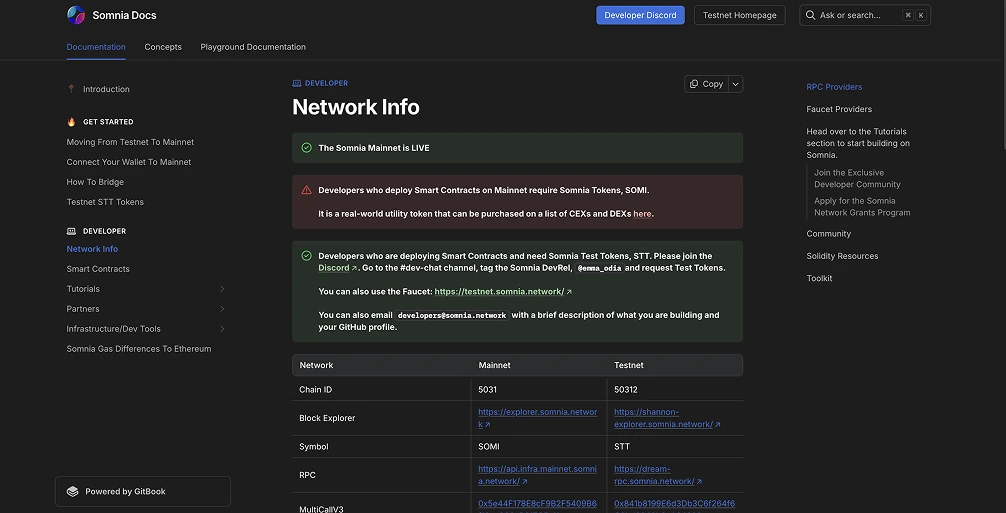Click the Somnia Docs logo icon
The image size is (1006, 513).
76,15
